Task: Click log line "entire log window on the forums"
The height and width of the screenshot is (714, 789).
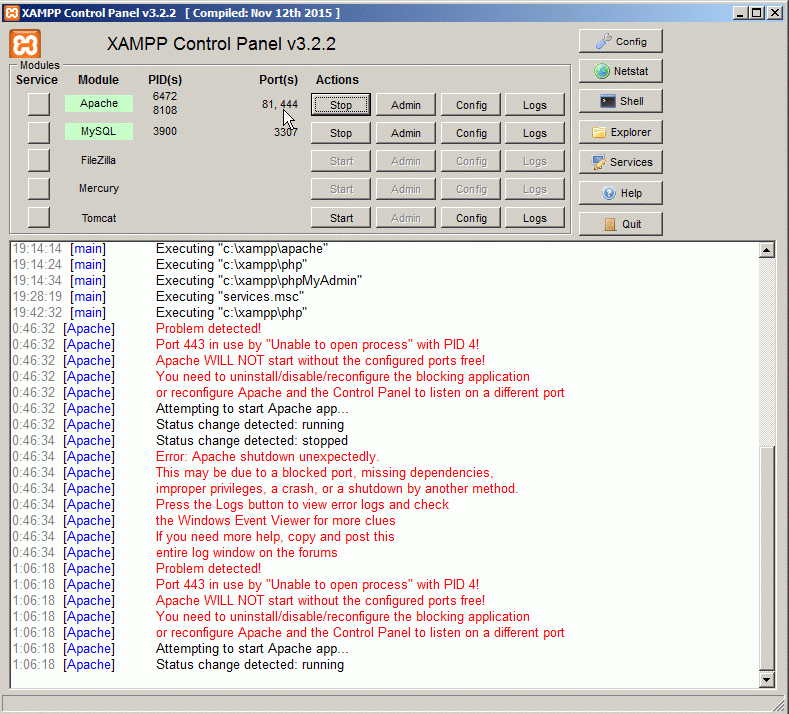Action: pyautogui.click(x=247, y=552)
